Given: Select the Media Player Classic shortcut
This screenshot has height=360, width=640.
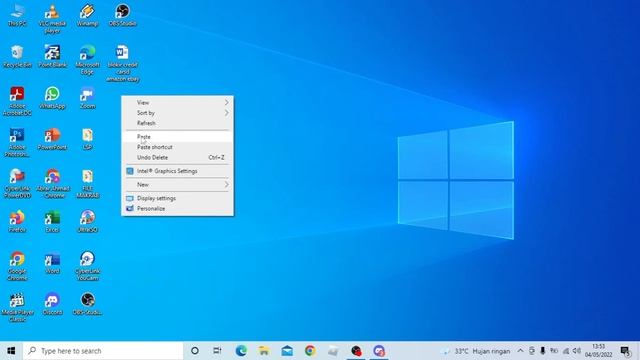Looking at the screenshot, I should 17,307.
